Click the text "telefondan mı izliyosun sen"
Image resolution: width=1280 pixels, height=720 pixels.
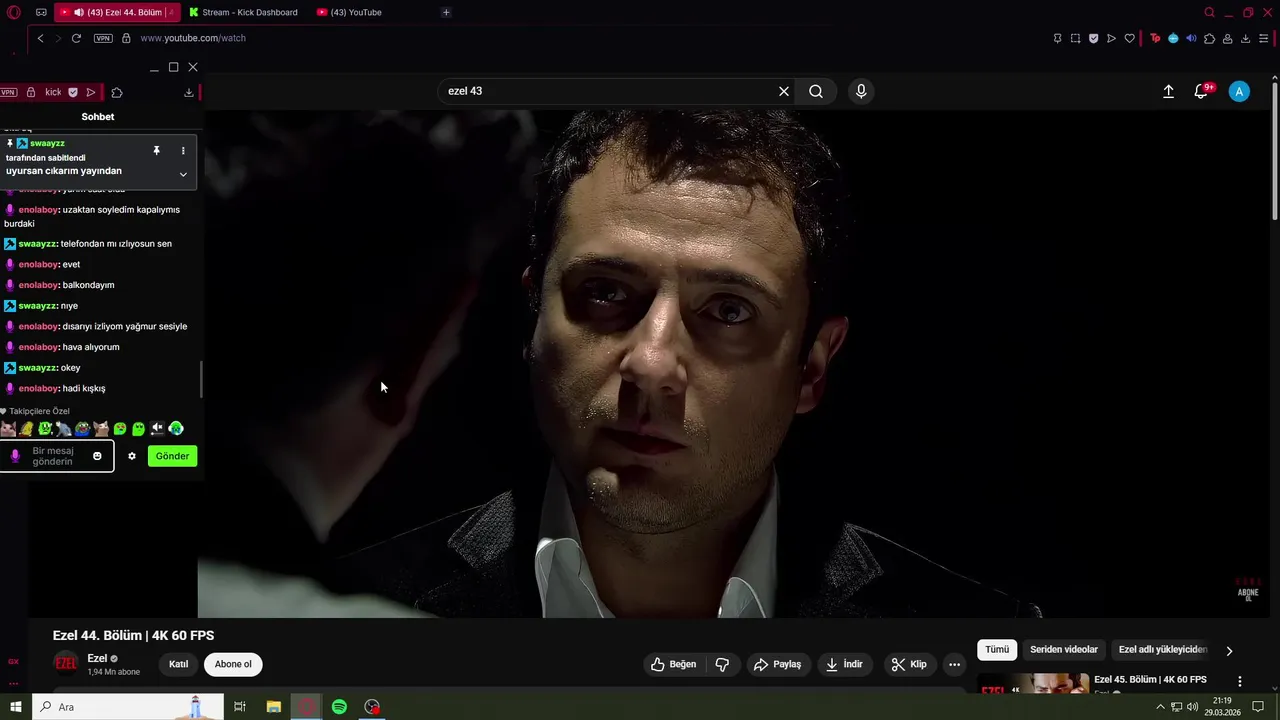pos(116,244)
